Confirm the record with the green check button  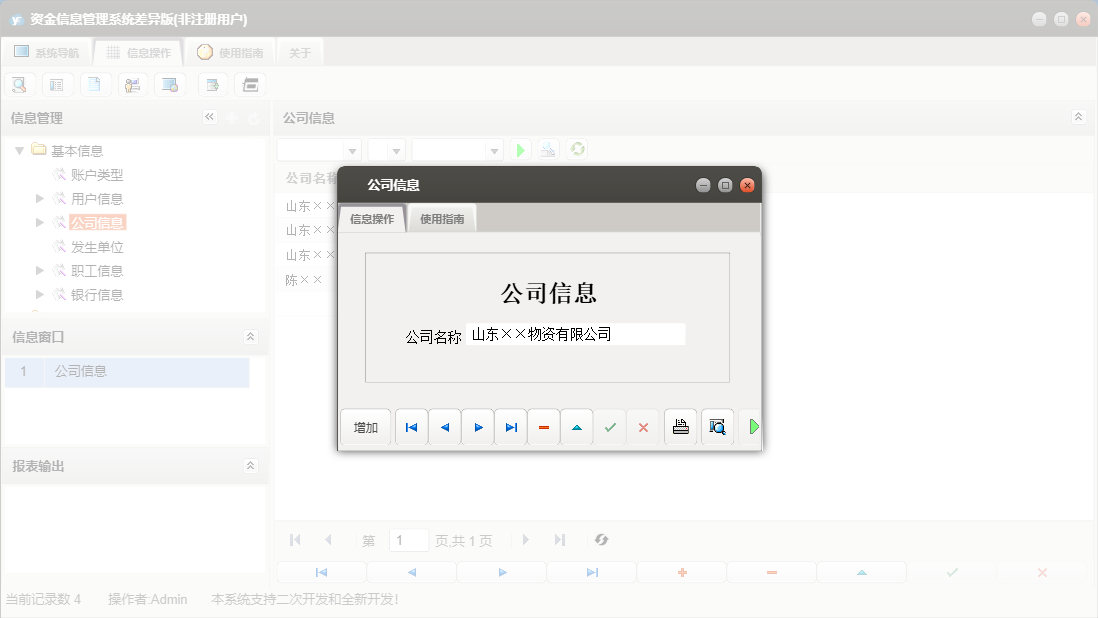tap(610, 427)
